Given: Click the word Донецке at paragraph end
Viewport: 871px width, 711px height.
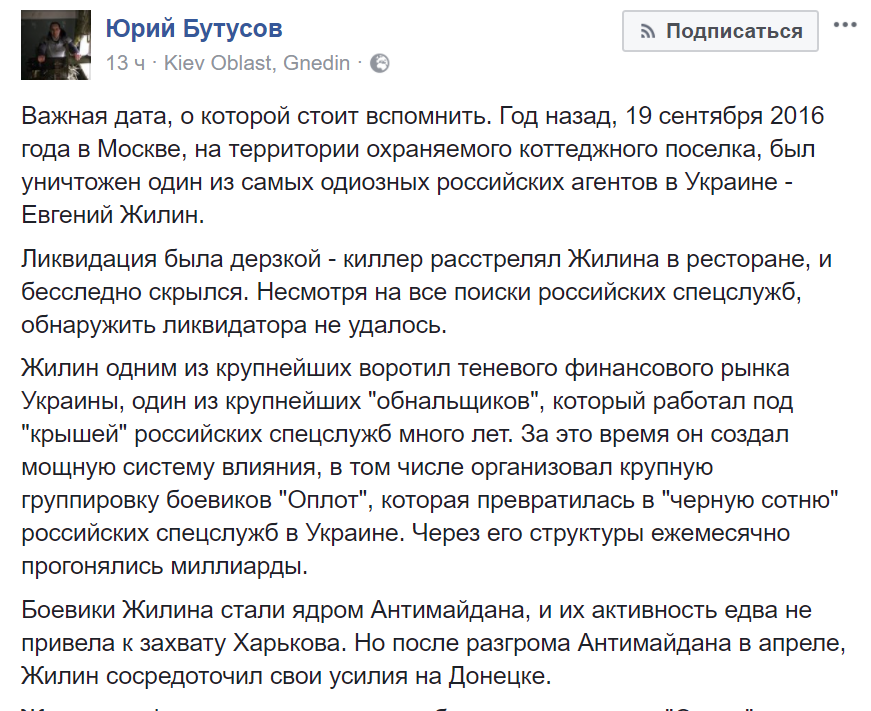Looking at the screenshot, I should click(x=499, y=676).
